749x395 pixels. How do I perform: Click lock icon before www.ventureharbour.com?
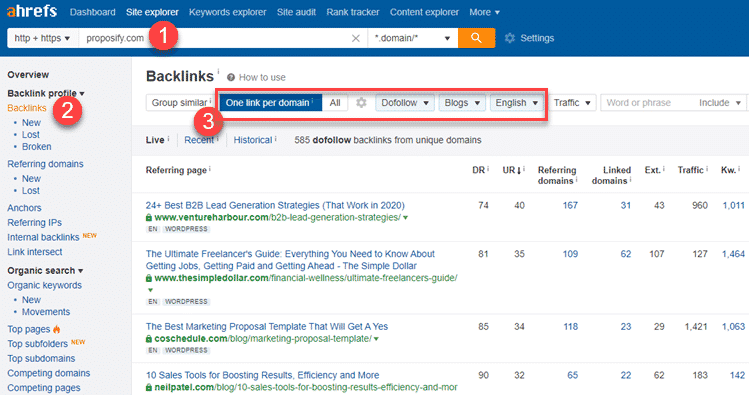coord(149,218)
